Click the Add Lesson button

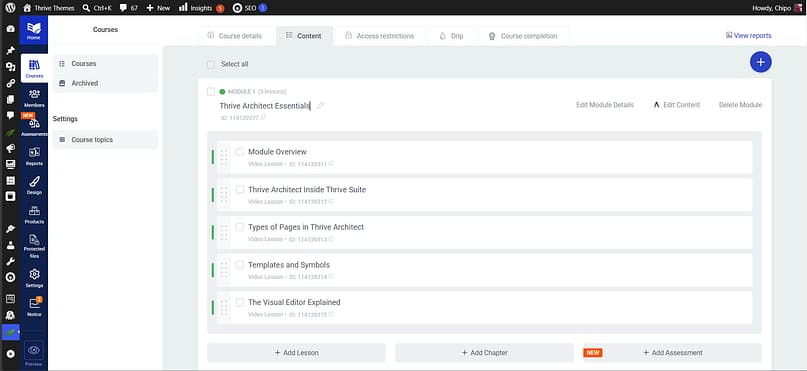(x=296, y=353)
